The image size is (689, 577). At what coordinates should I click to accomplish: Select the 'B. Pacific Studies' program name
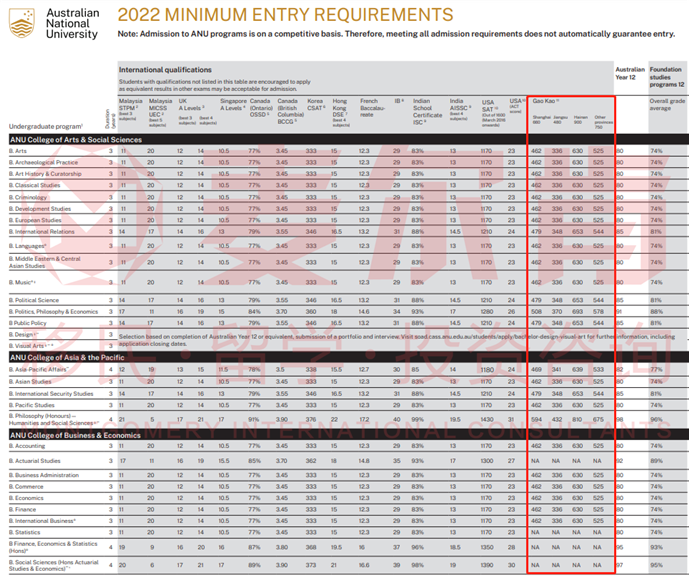[x=32, y=405]
